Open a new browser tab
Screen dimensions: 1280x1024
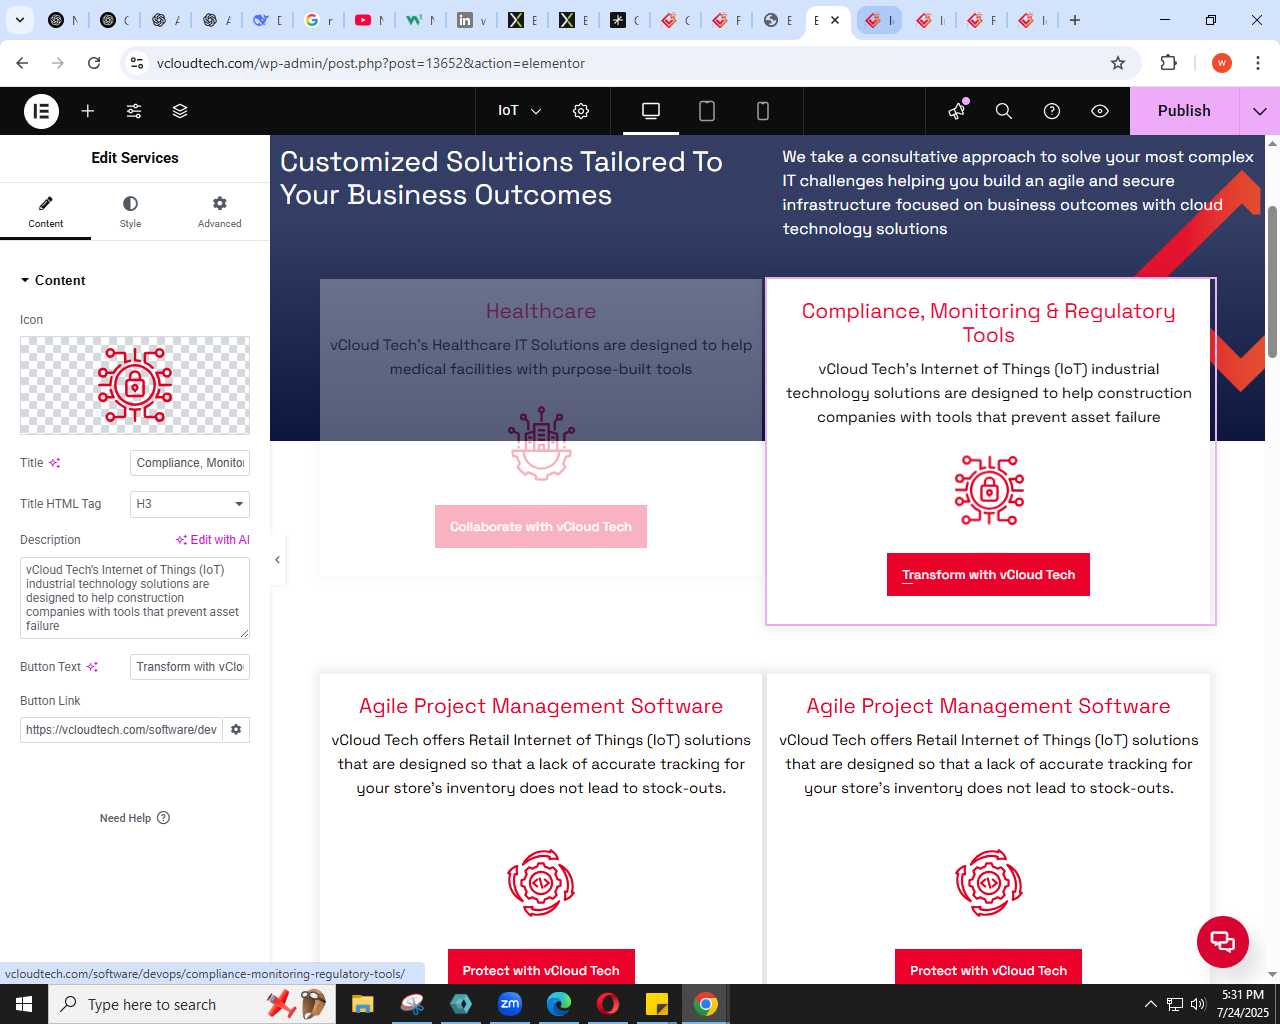pos(1075,20)
